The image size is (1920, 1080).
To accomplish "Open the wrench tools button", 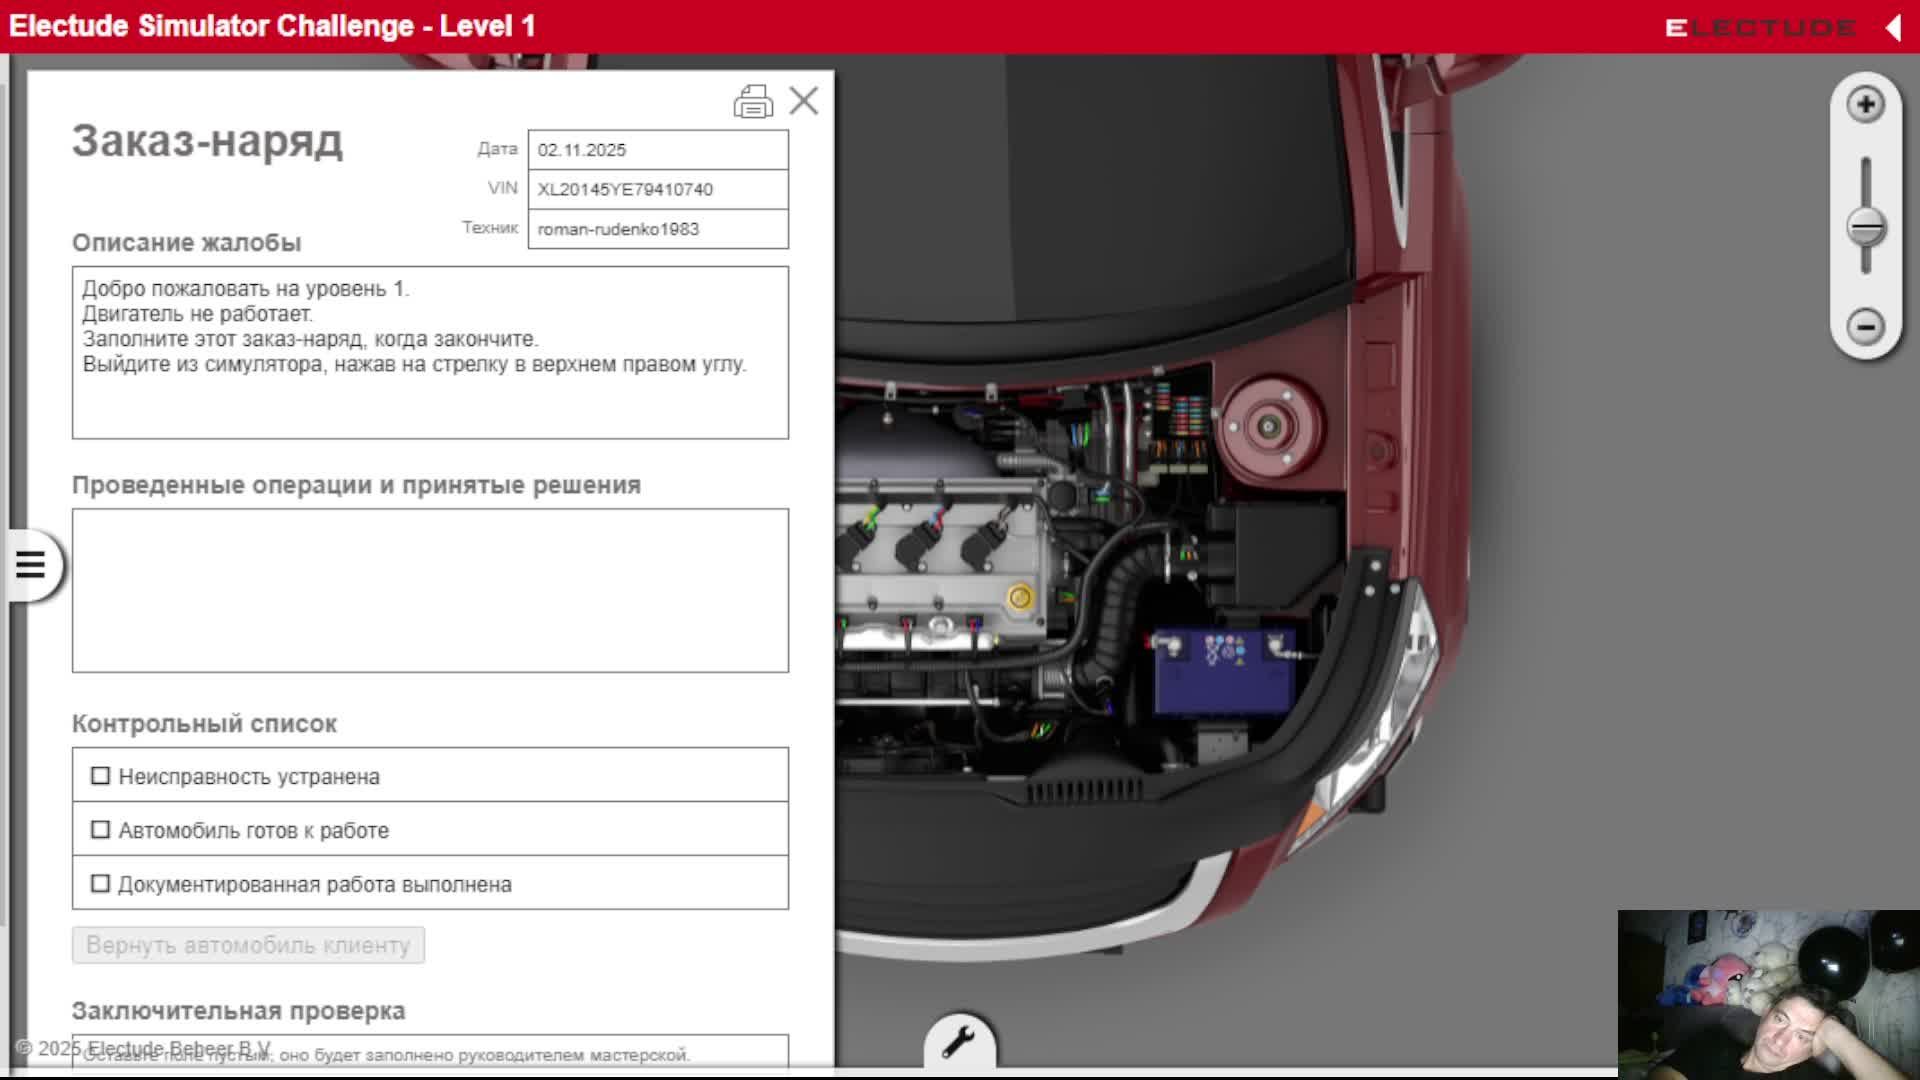I will [x=959, y=1043].
